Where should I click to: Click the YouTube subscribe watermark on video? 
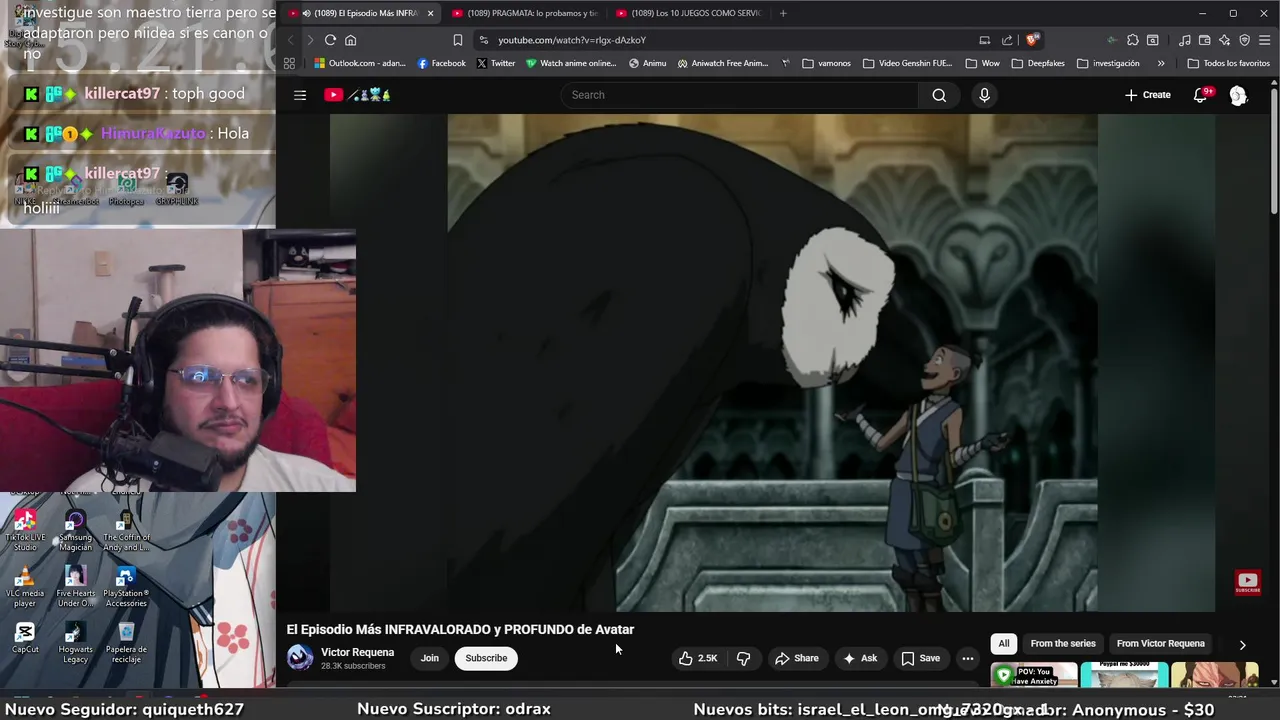[x=1247, y=583]
